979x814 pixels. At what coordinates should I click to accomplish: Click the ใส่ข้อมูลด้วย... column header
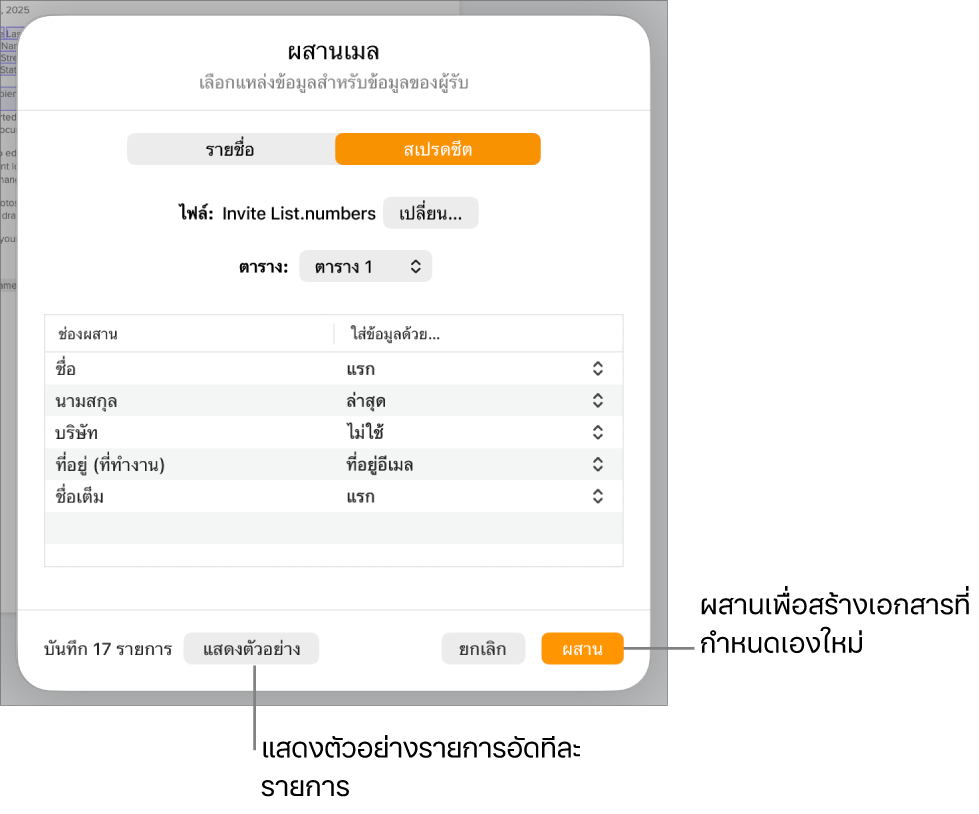coord(395,335)
